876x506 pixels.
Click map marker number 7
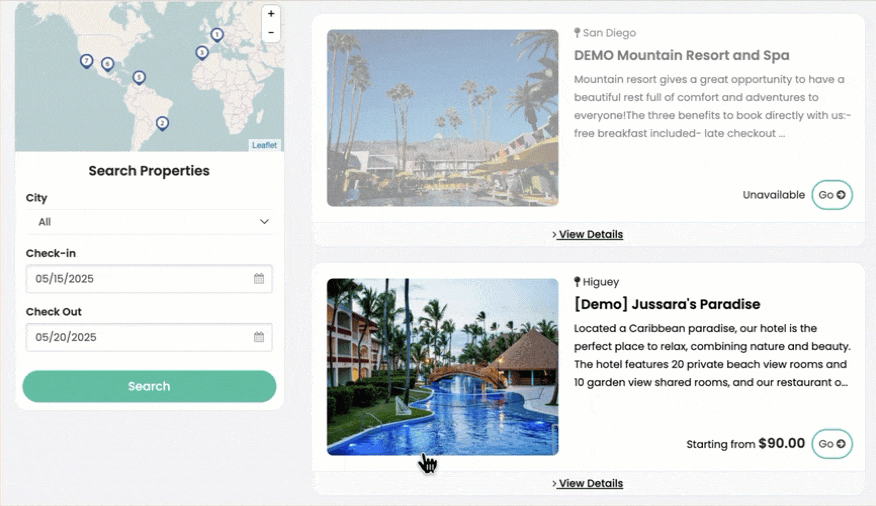click(x=87, y=61)
